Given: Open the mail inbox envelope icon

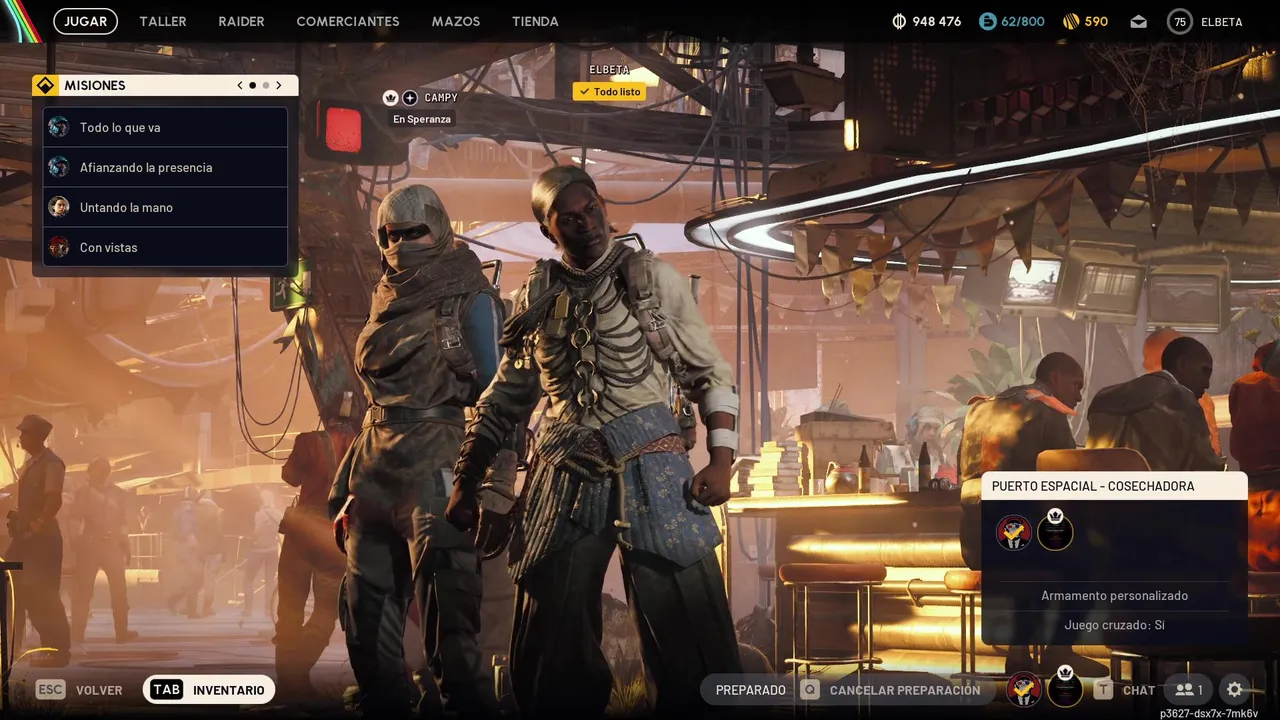Looking at the screenshot, I should pyautogui.click(x=1139, y=21).
